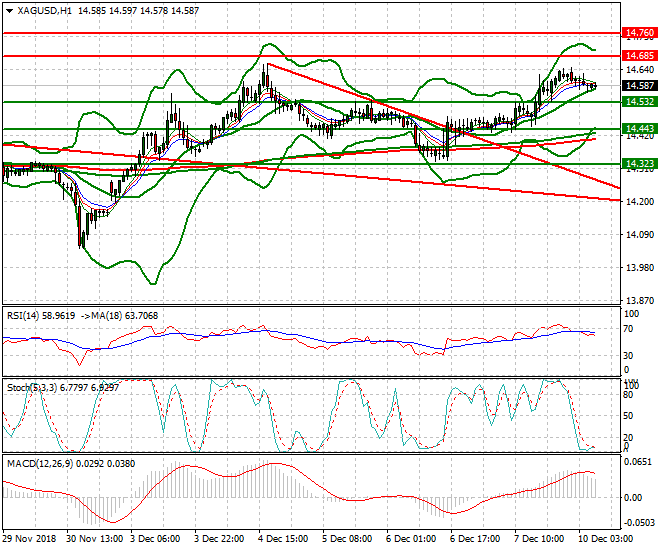This screenshot has width=660, height=550.
Task: Click the 14.587 current price label
Action: 639,86
